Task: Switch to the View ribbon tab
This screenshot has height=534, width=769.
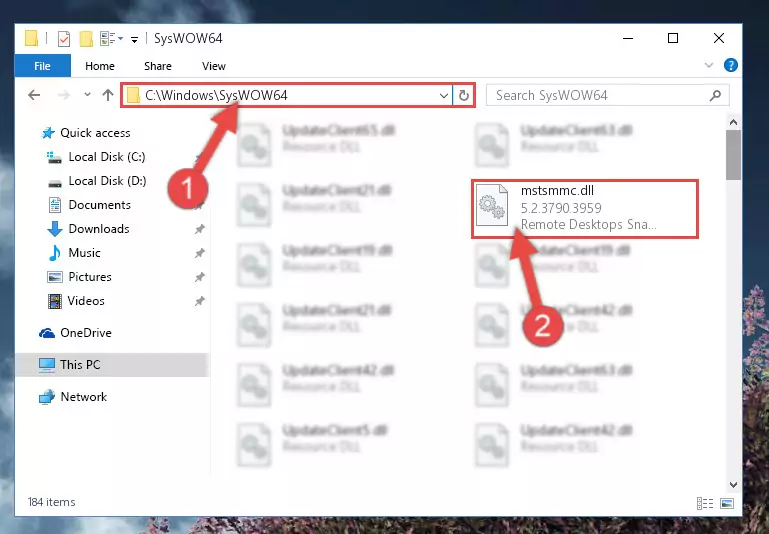Action: pyautogui.click(x=214, y=66)
